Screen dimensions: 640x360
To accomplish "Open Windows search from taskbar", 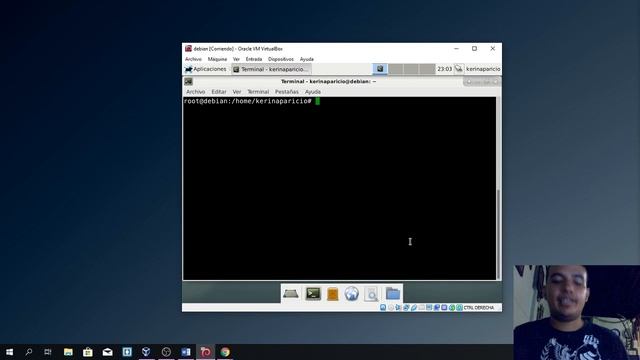I will 29,352.
